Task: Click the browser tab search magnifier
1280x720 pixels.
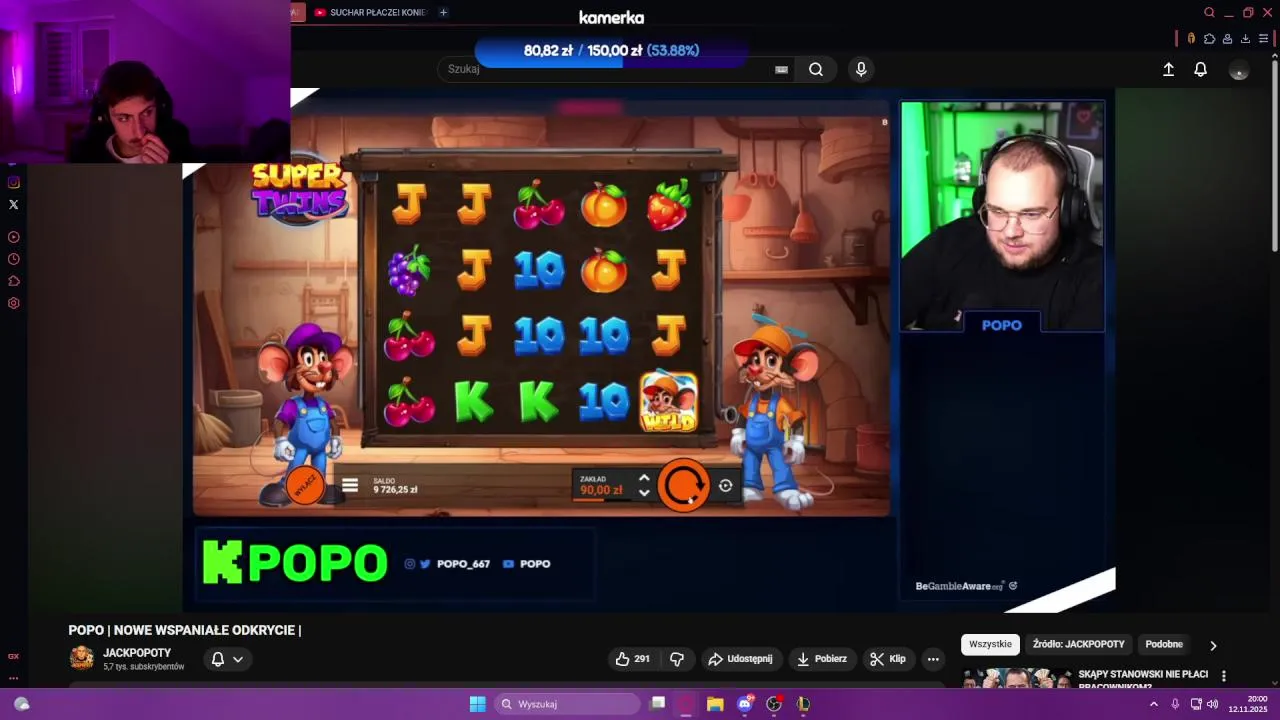Action: (x=1209, y=13)
